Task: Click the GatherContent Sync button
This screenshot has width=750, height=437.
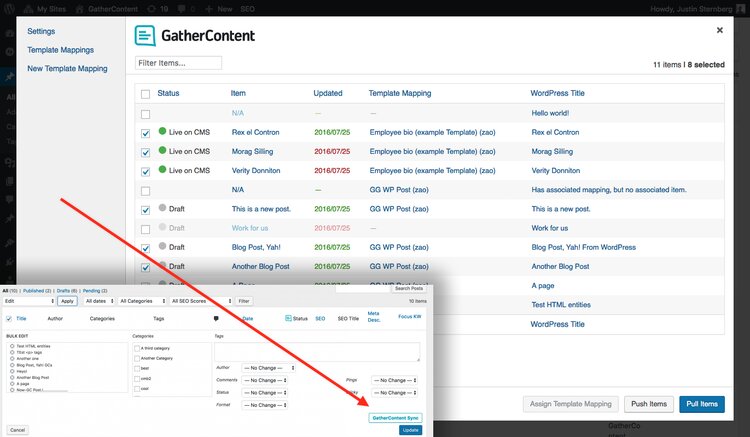Action: click(395, 418)
